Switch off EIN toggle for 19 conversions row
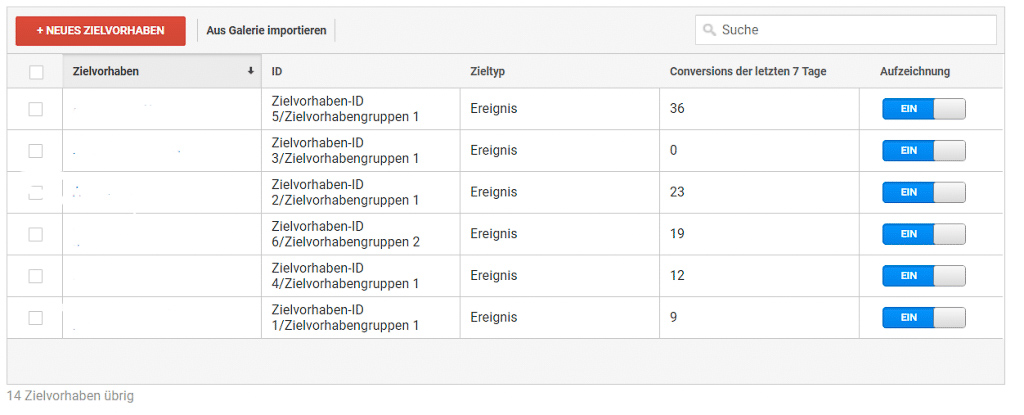Image resolution: width=1024 pixels, height=415 pixels. (923, 234)
